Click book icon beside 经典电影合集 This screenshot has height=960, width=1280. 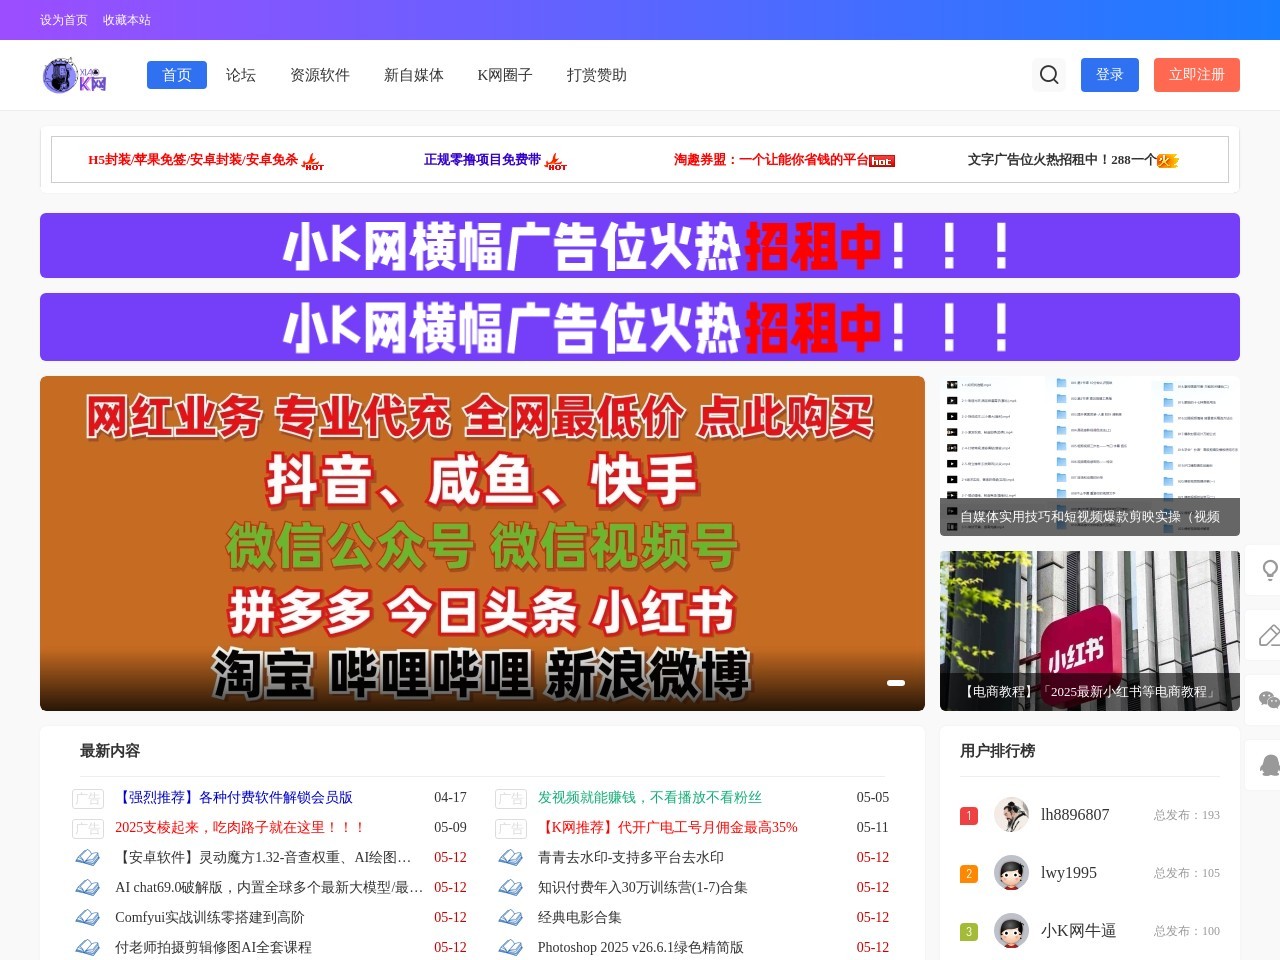coord(511,917)
